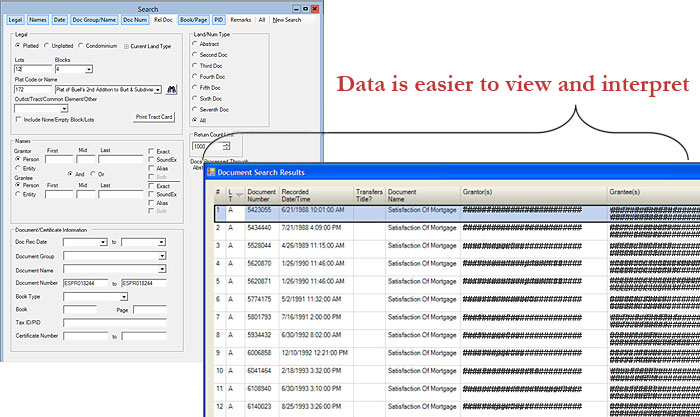The image size is (700, 417).
Task: Click the Grantor Last name field
Action: [121, 159]
